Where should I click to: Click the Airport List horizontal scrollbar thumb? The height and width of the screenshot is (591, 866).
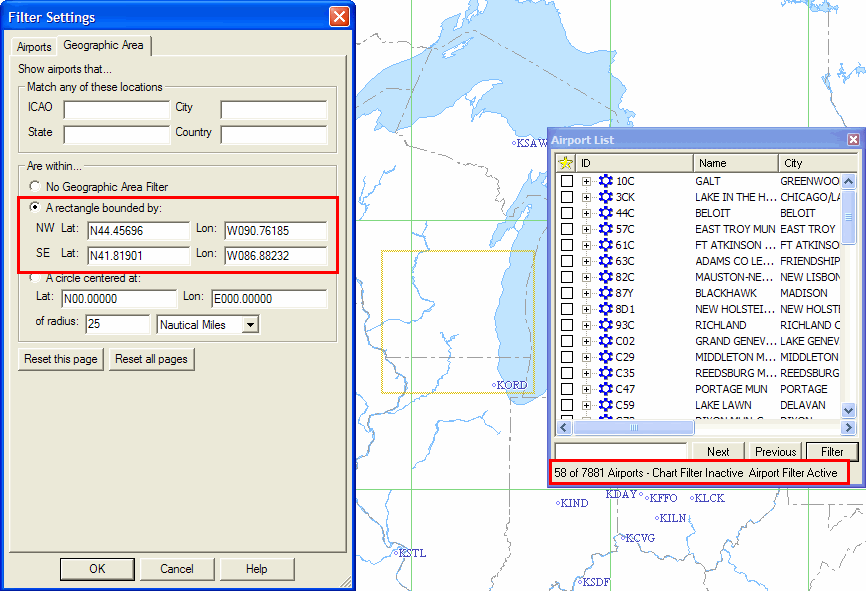(x=633, y=428)
